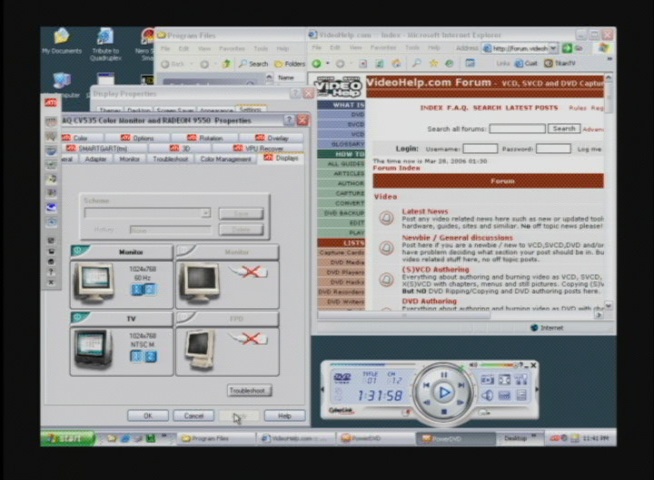
Task: Click the Latest News forum icon
Action: 387,218
